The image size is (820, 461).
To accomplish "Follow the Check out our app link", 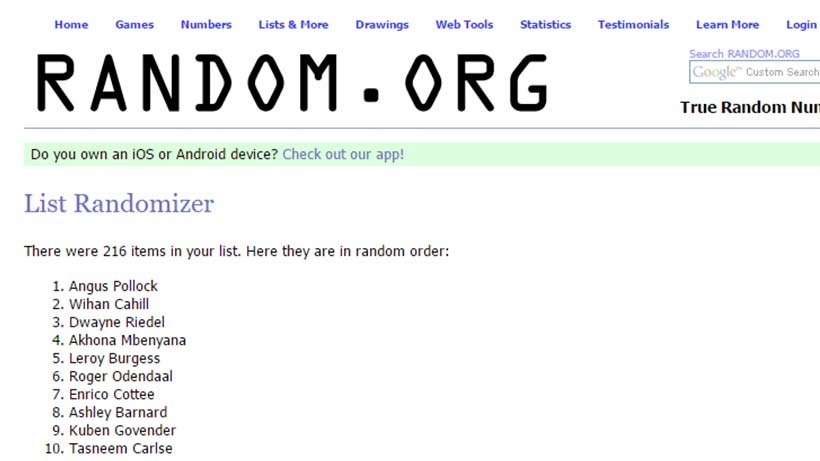I will [x=343, y=154].
